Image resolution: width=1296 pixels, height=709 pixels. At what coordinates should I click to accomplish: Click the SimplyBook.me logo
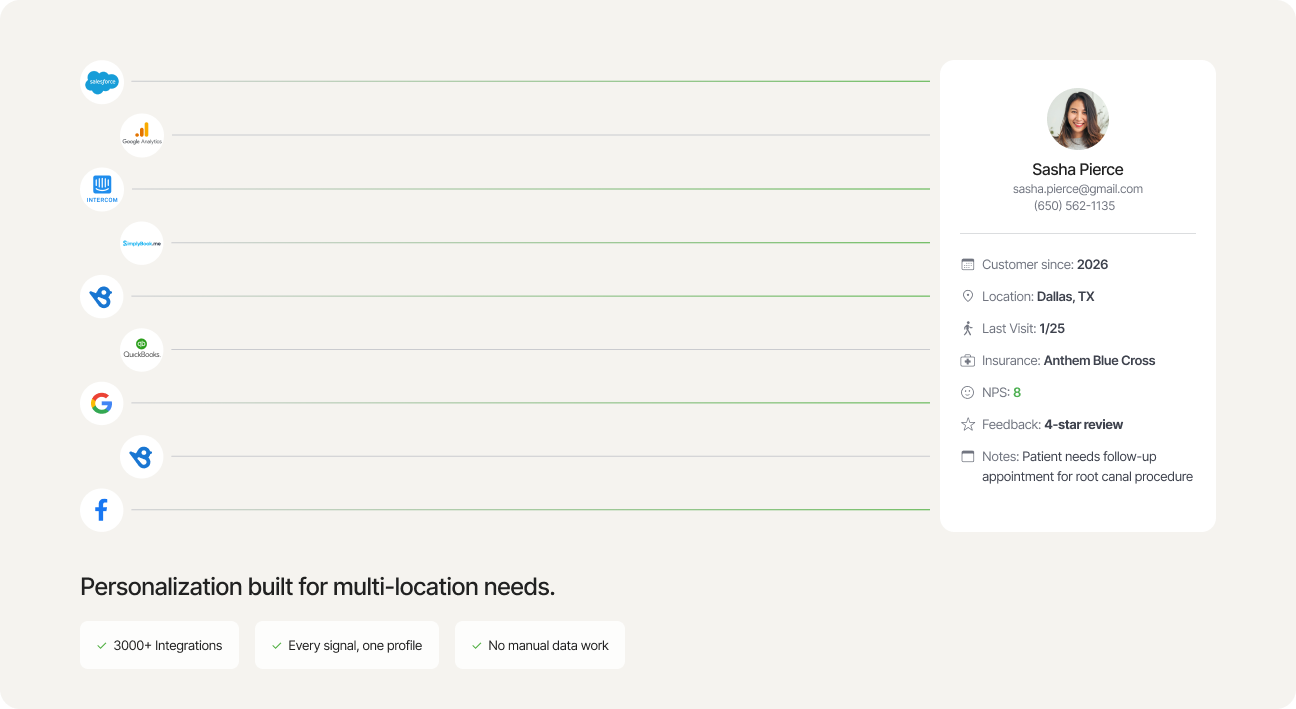click(x=142, y=243)
